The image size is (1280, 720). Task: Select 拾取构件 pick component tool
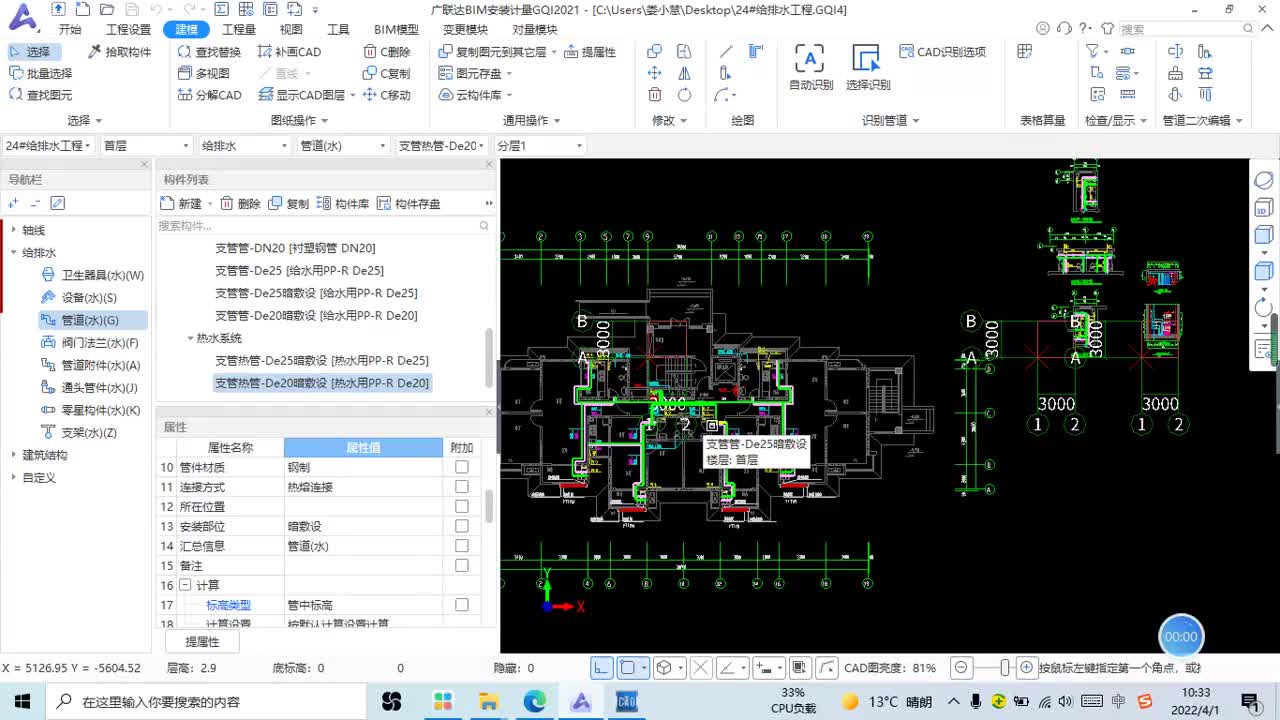pos(119,52)
